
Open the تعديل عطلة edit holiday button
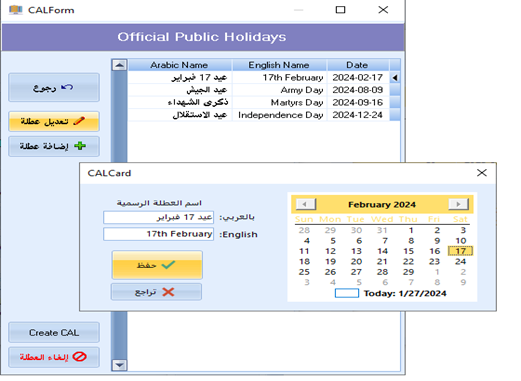click(54, 121)
